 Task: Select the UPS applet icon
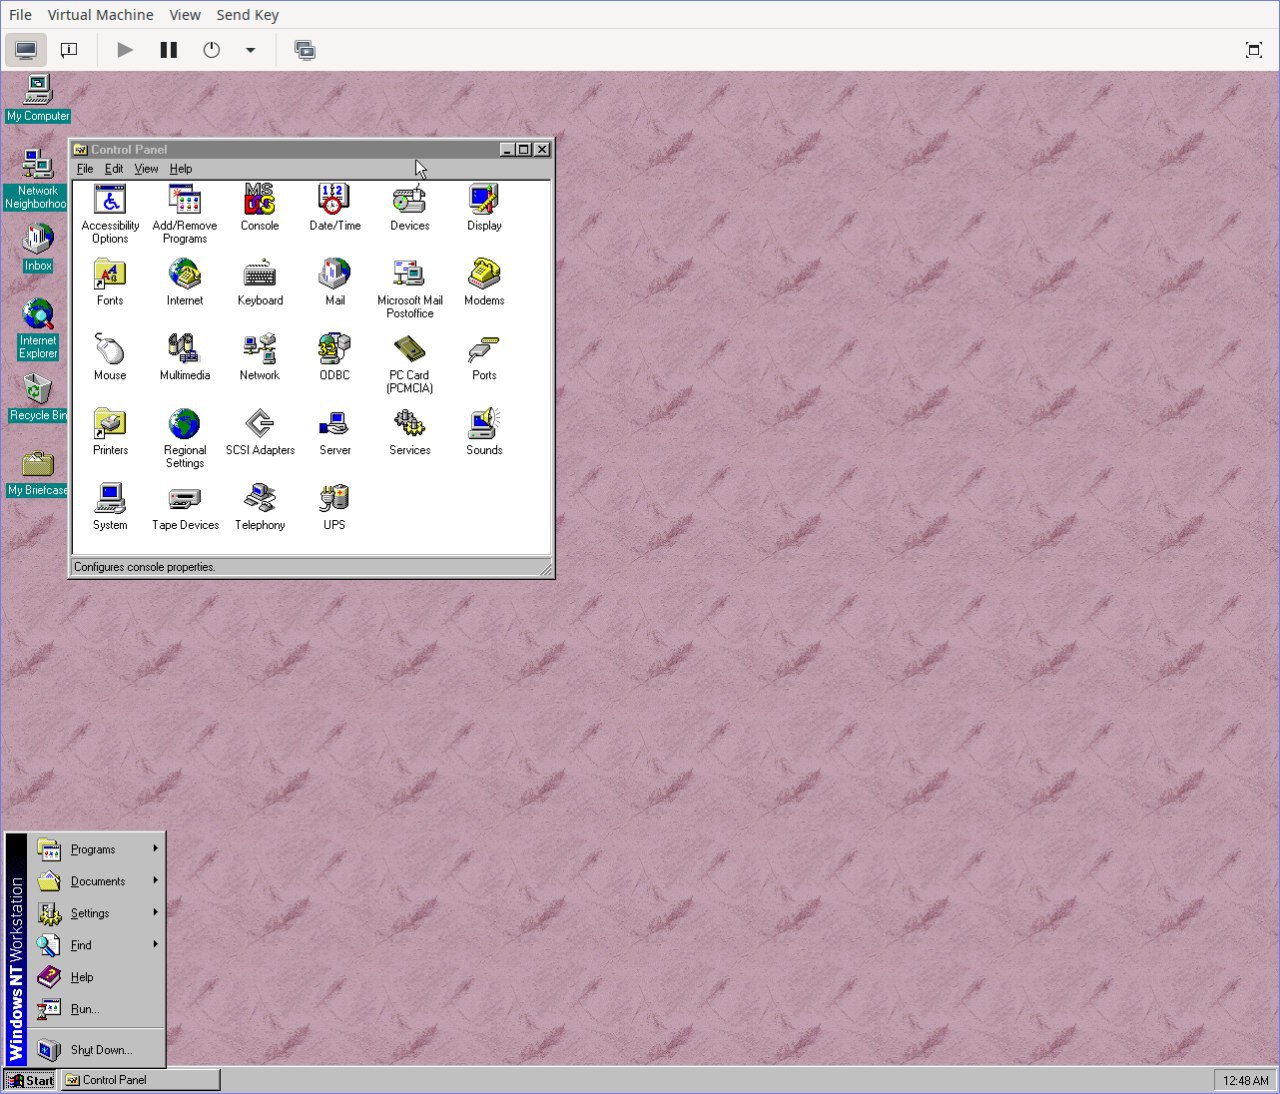[334, 499]
